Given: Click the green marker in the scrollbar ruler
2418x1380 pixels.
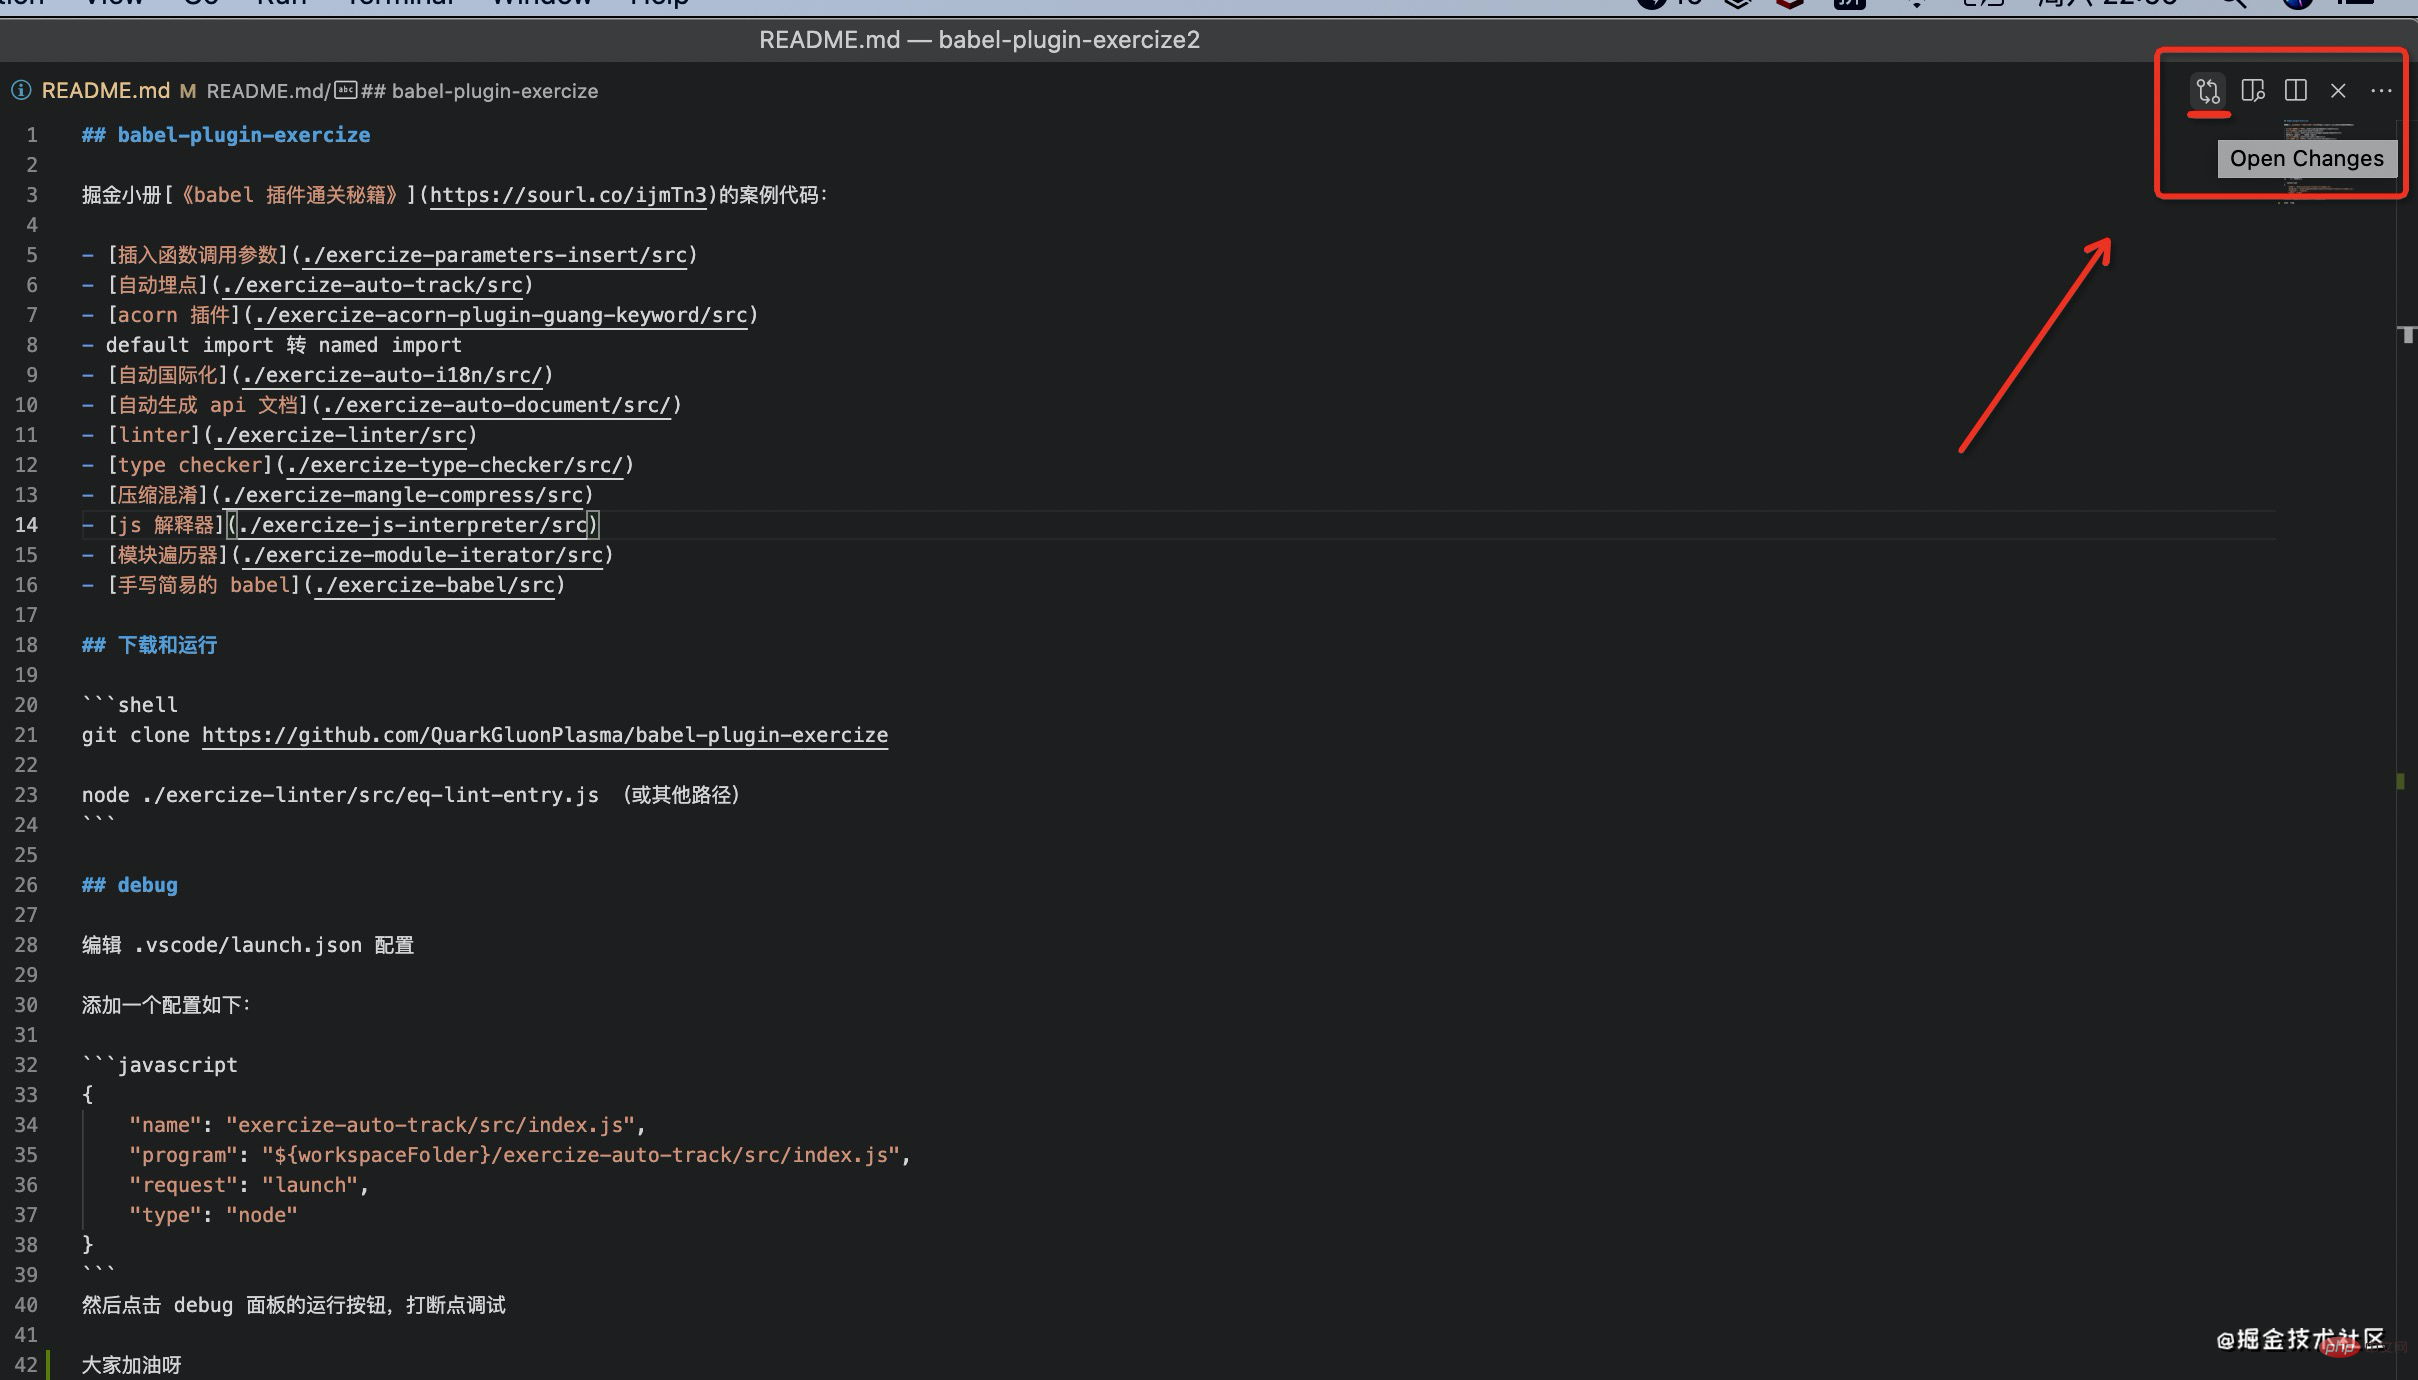Looking at the screenshot, I should tap(2400, 781).
